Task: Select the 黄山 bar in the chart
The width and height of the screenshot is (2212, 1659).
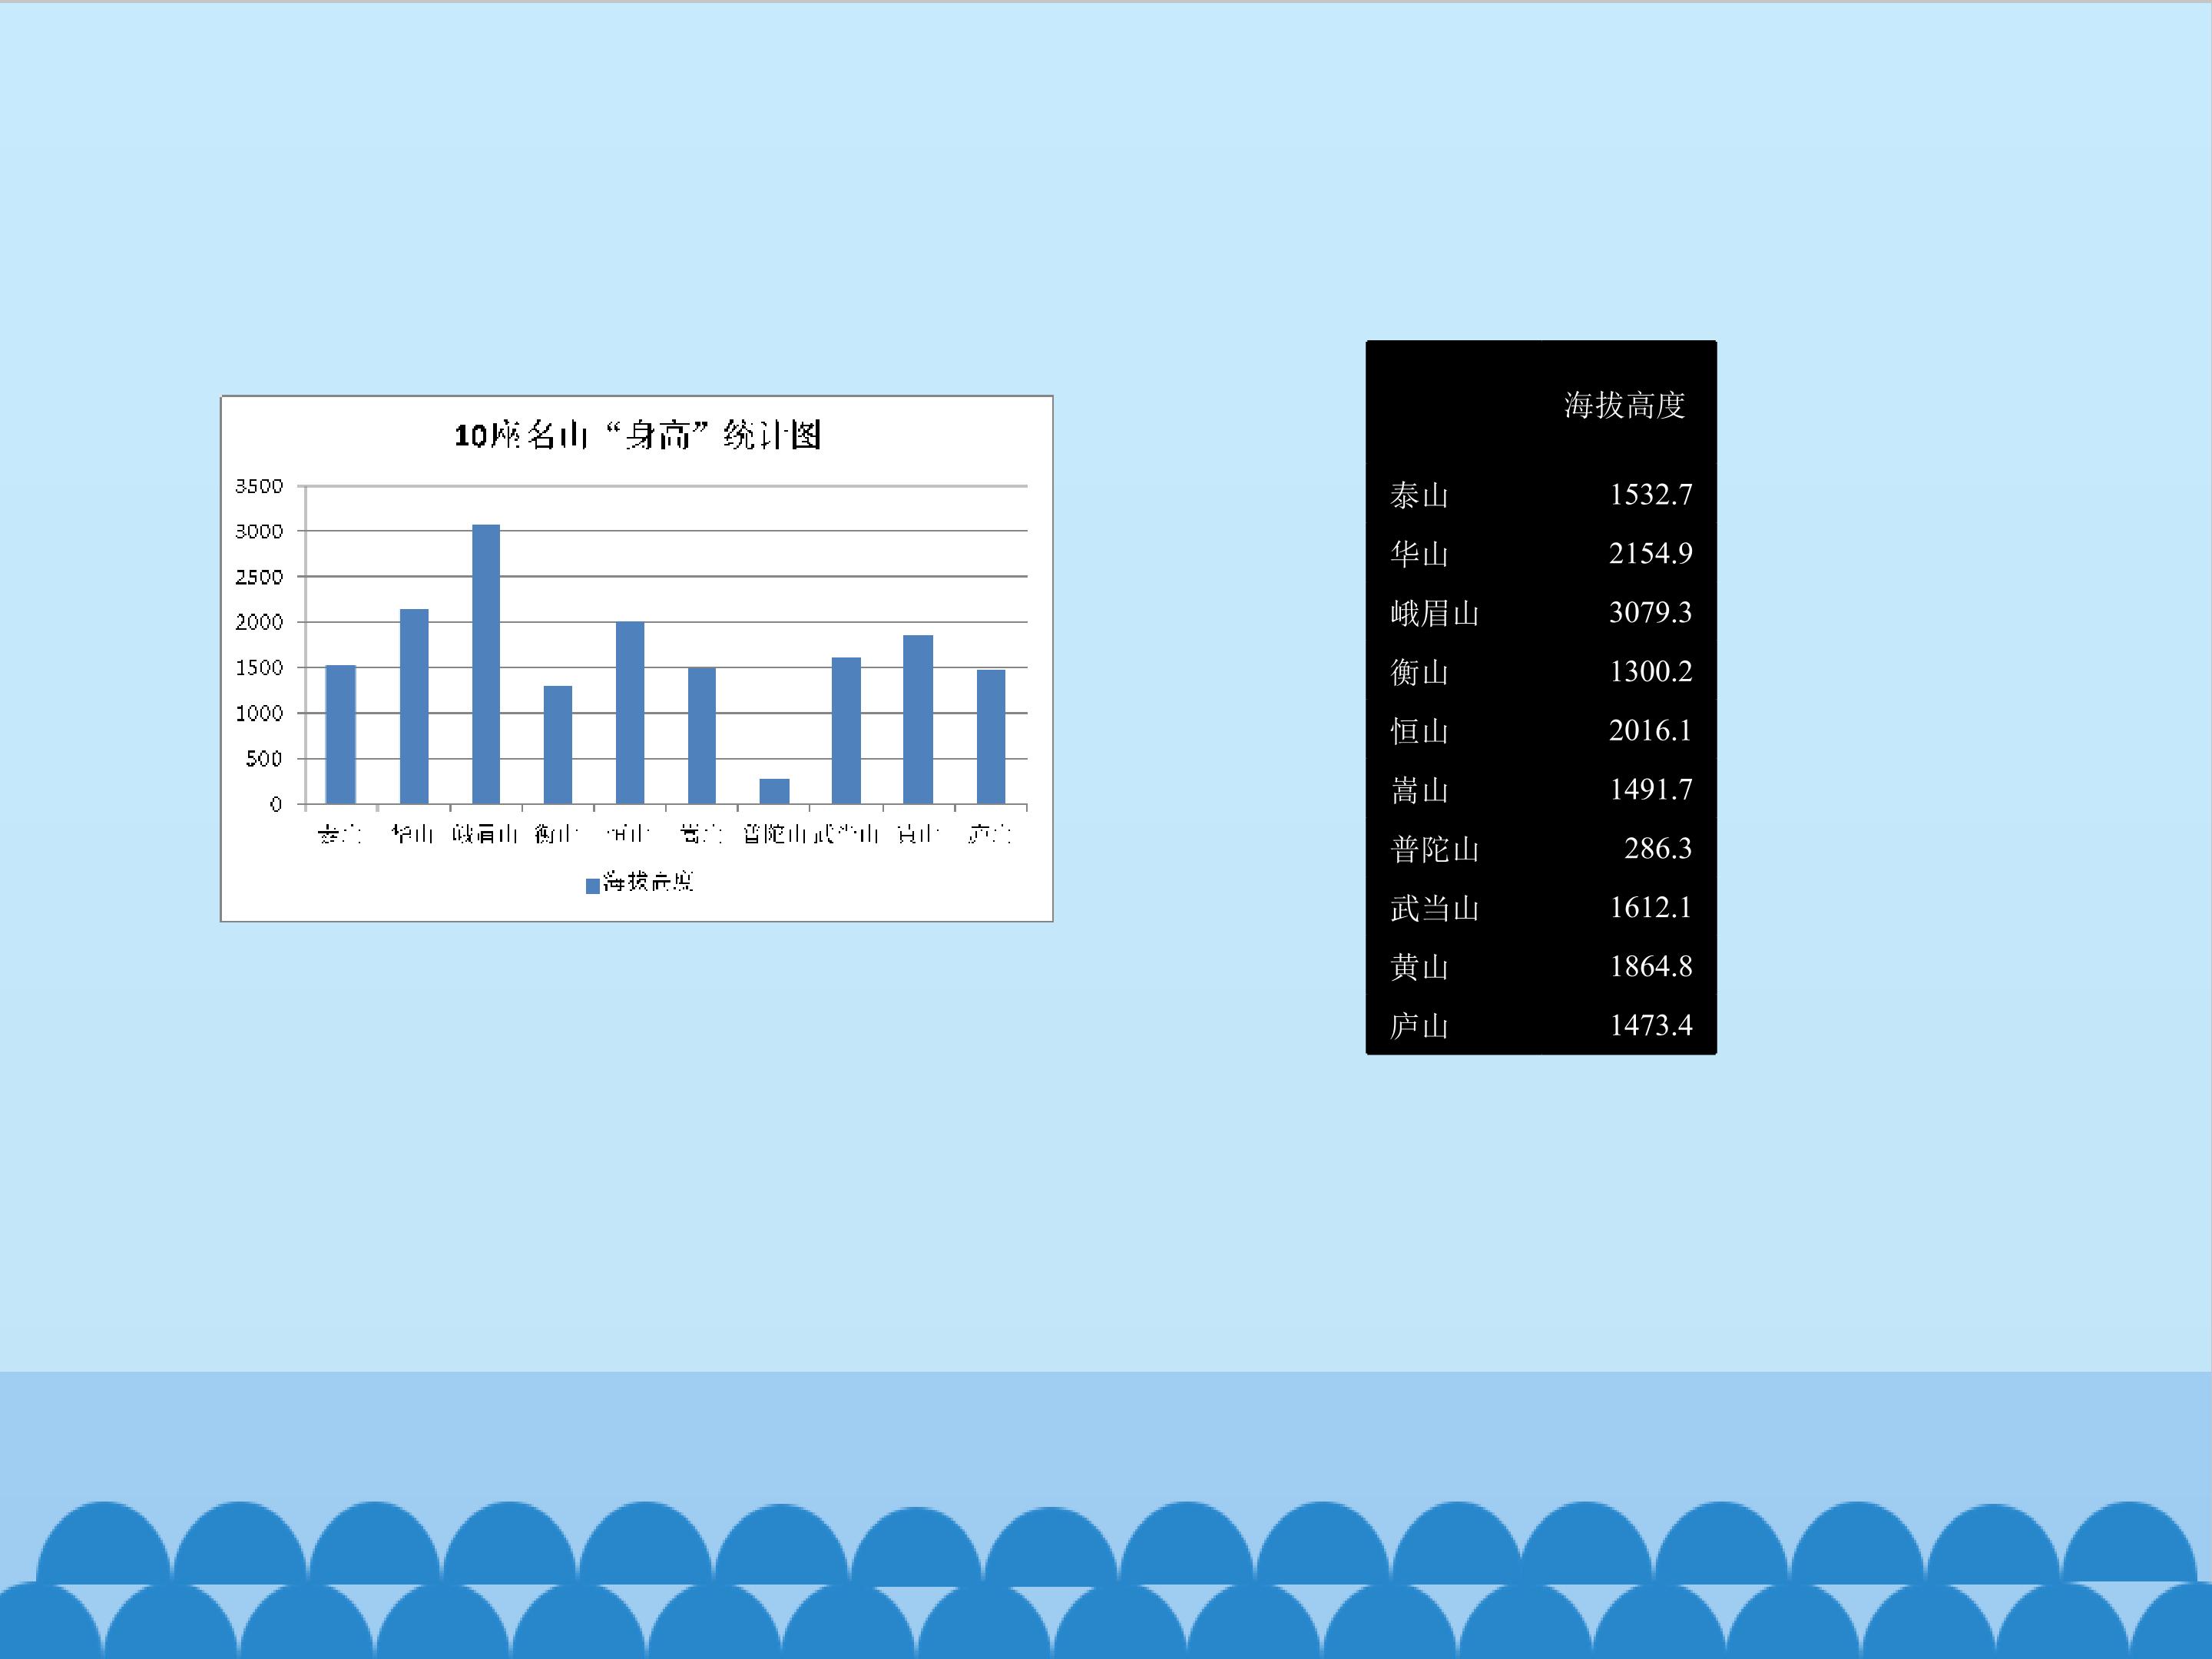Action: pos(918,720)
